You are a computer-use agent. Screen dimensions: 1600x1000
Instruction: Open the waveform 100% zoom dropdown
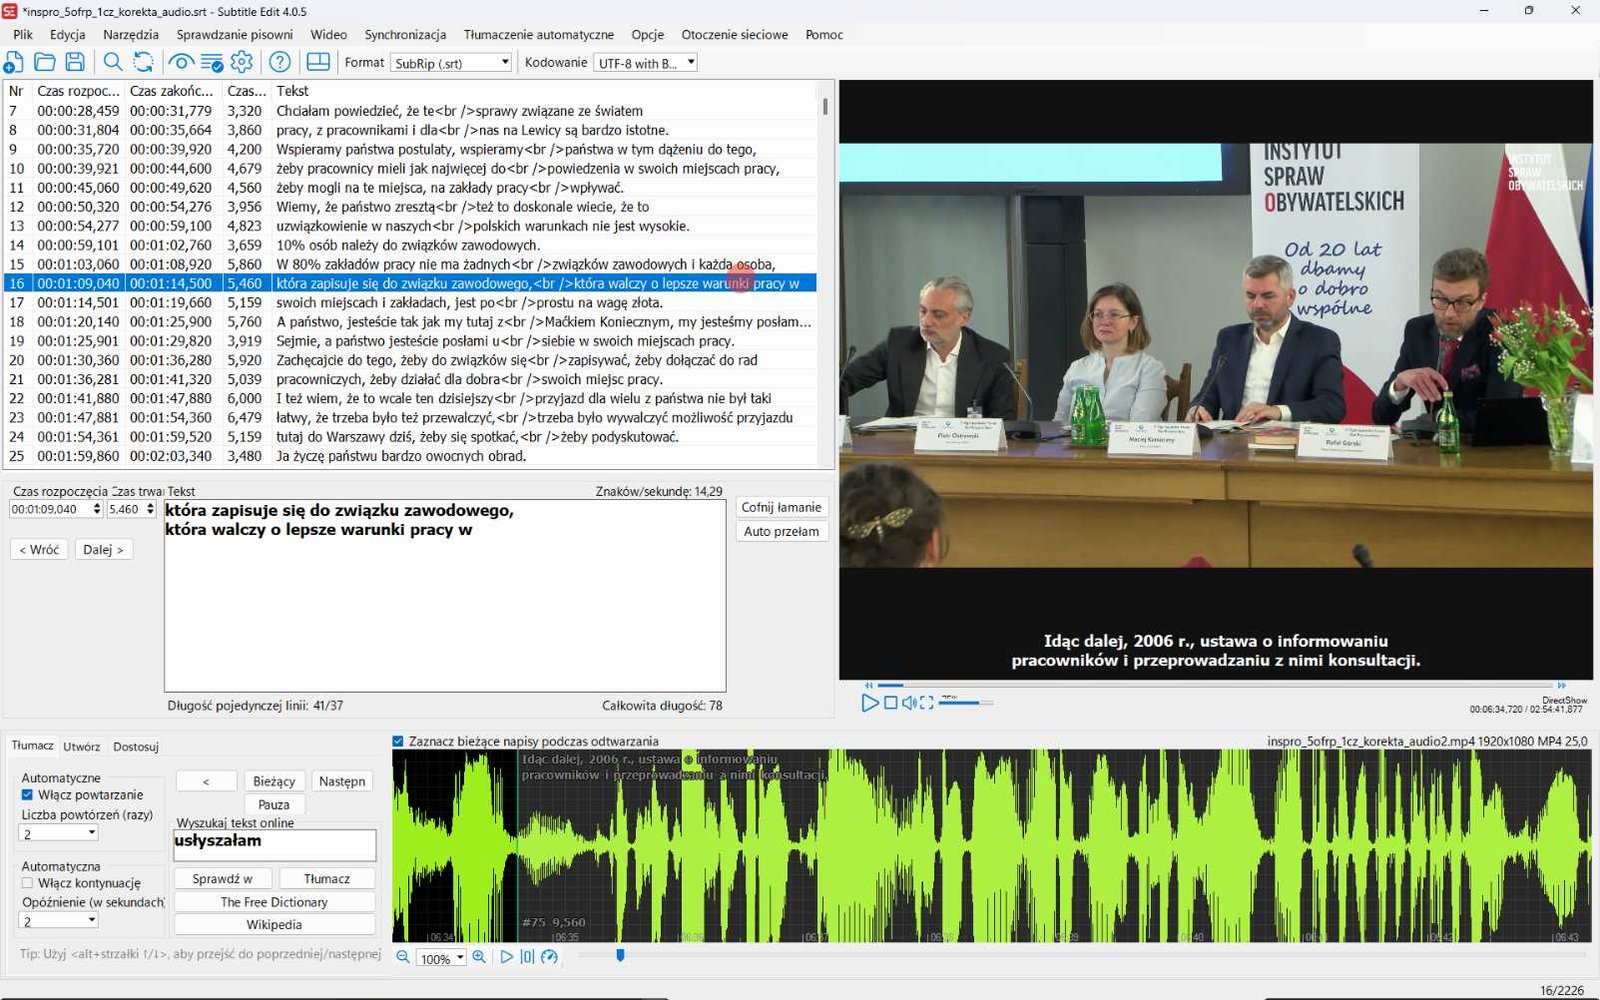pyautogui.click(x=441, y=958)
